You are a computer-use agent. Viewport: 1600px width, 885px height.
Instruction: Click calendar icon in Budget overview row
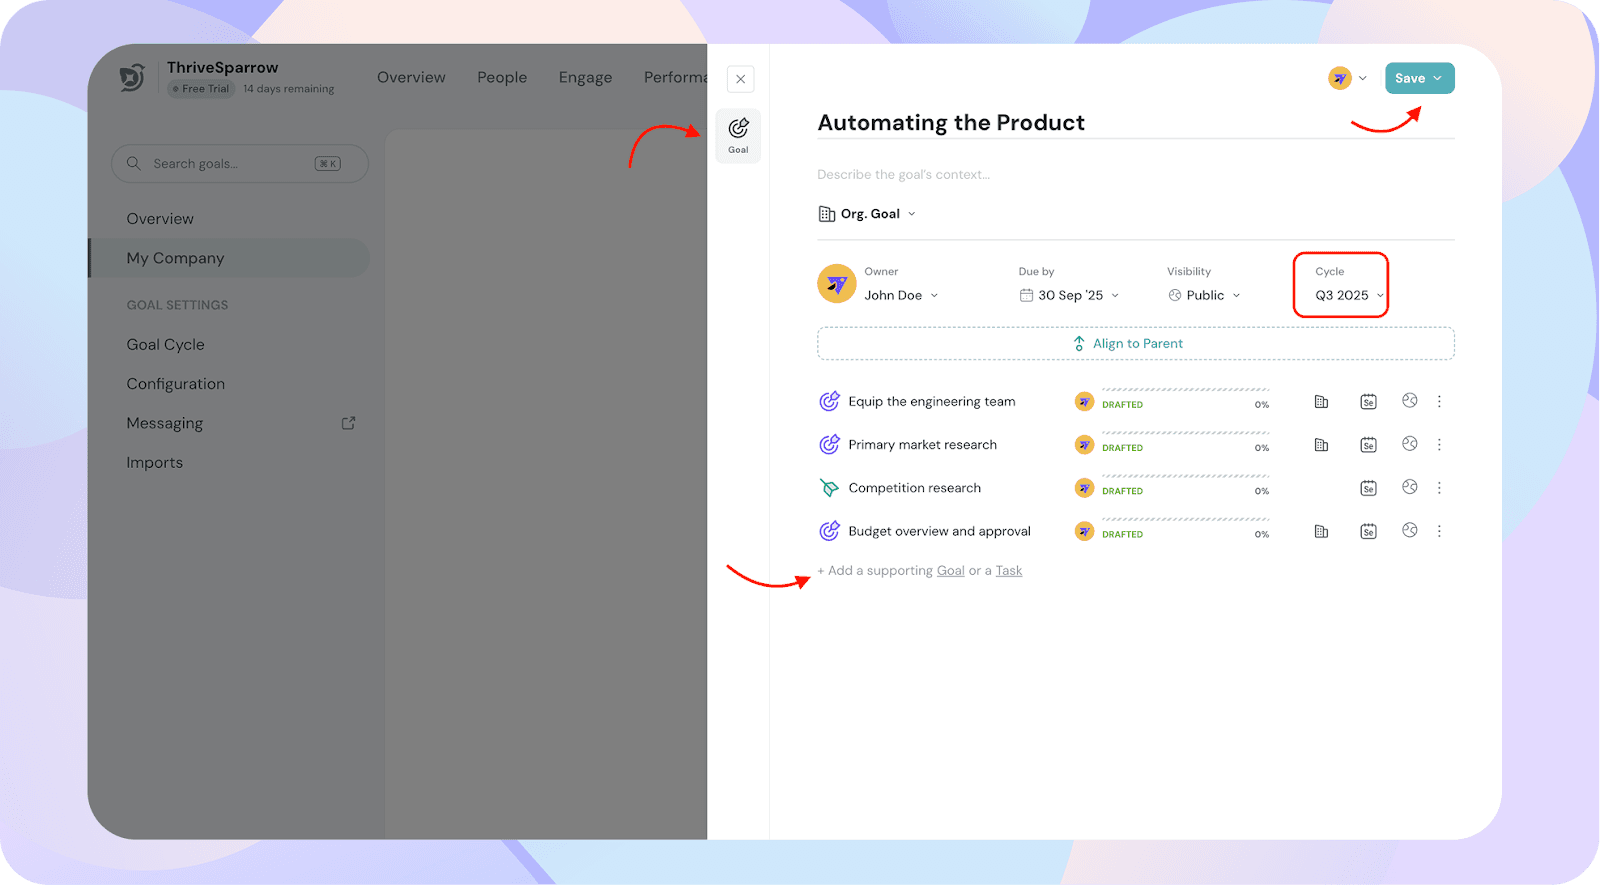tap(1368, 531)
